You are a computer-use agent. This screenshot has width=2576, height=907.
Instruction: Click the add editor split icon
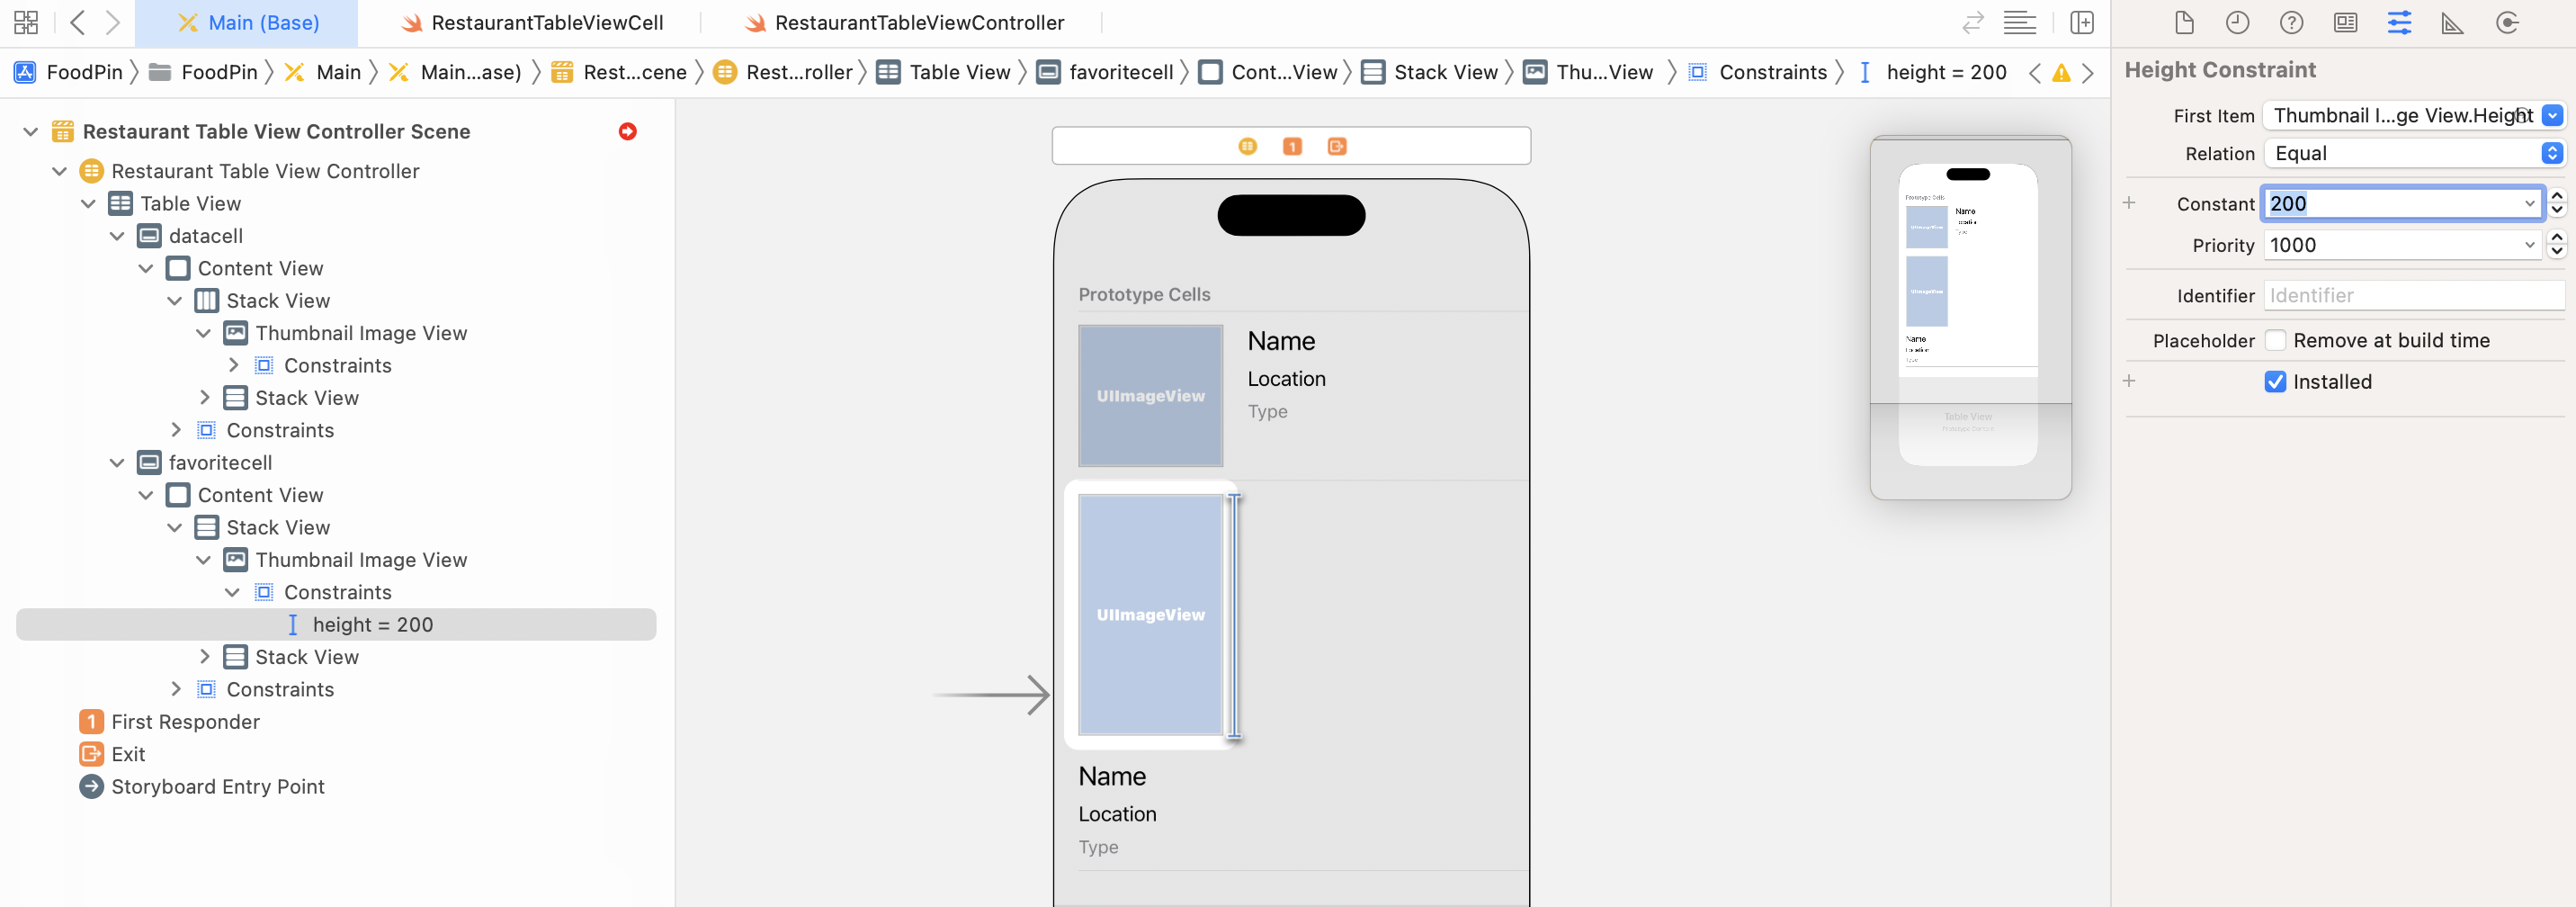tap(2082, 23)
